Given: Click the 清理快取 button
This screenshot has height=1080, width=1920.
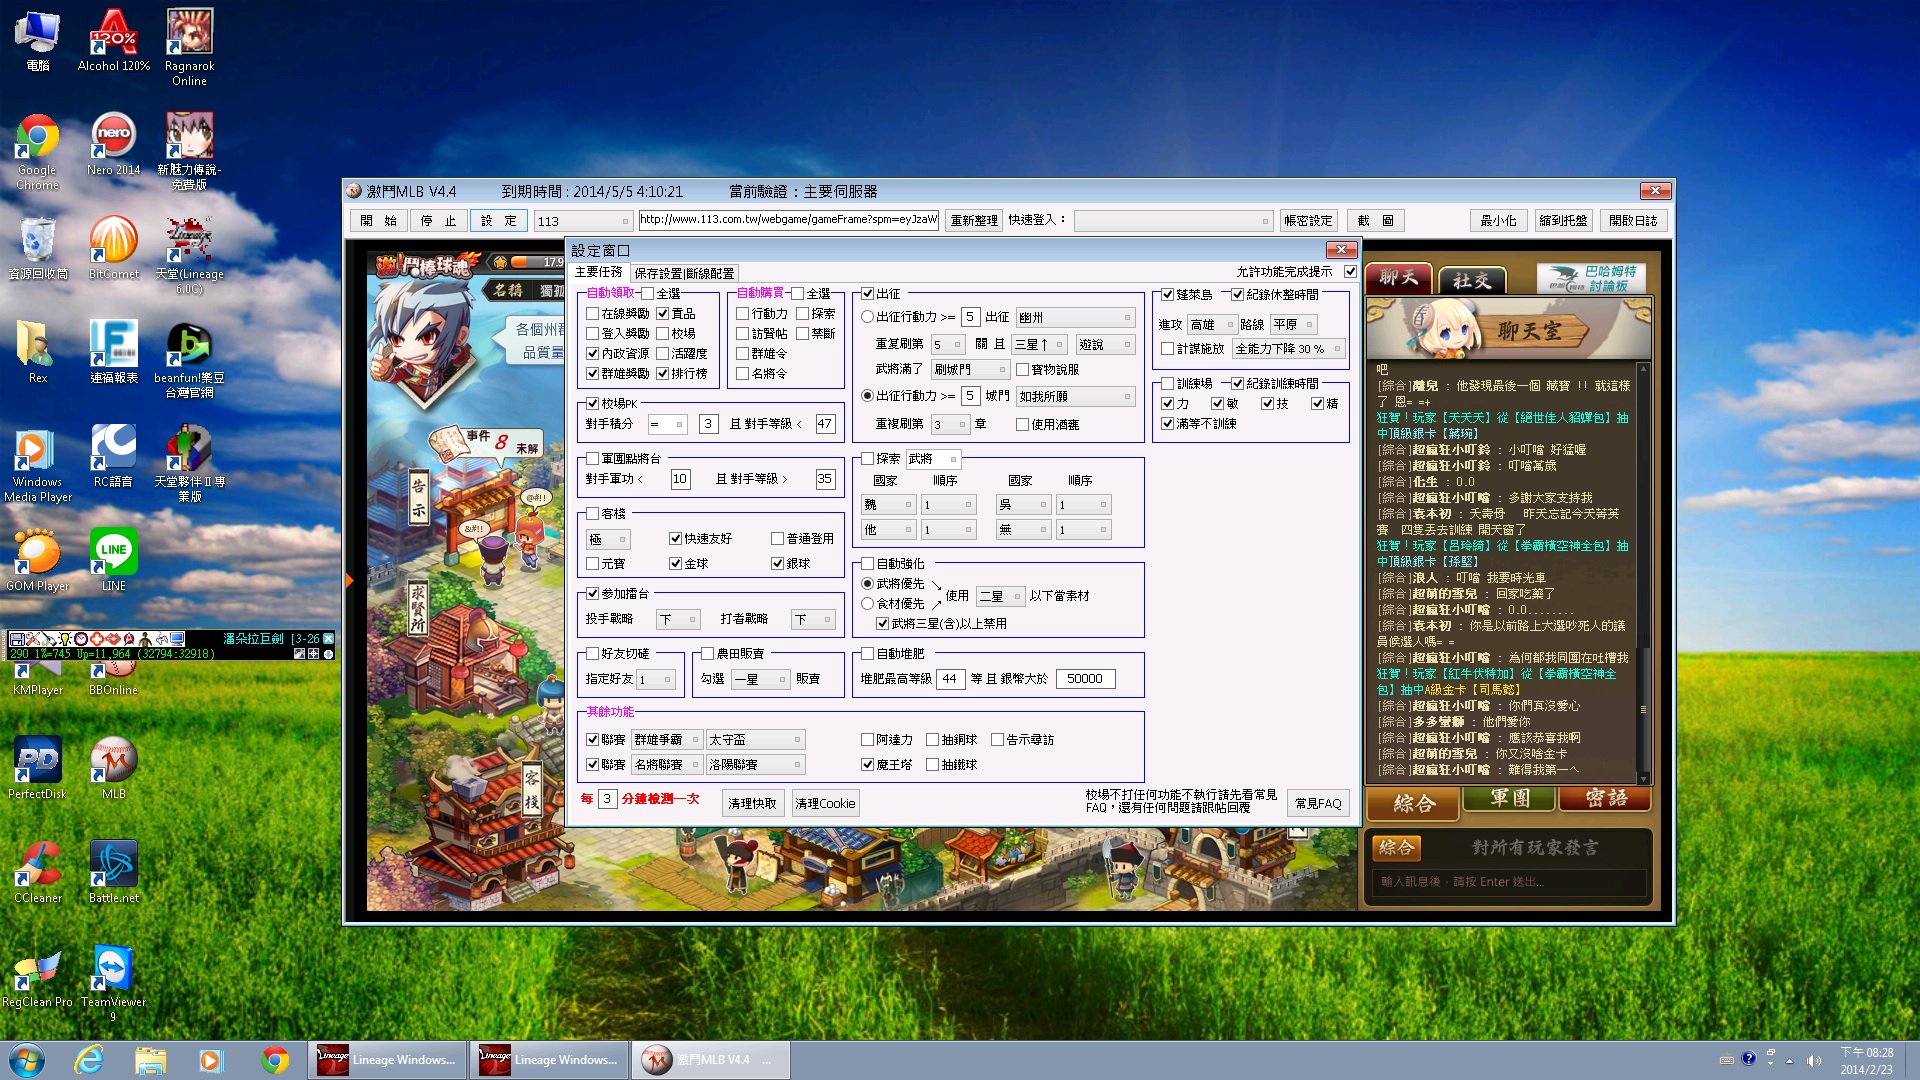Looking at the screenshot, I should coord(752,804).
